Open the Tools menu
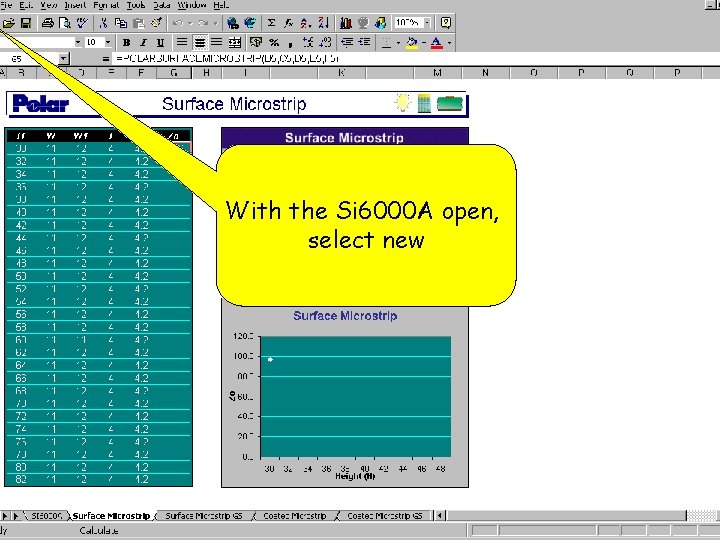The height and width of the screenshot is (540, 720). (x=136, y=6)
